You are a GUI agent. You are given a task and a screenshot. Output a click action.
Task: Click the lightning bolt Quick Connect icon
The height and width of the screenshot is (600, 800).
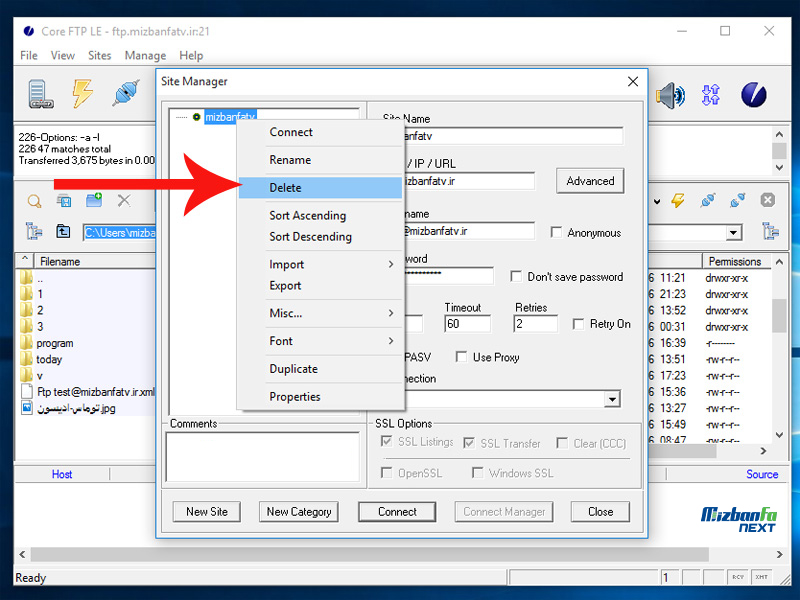[x=82, y=93]
